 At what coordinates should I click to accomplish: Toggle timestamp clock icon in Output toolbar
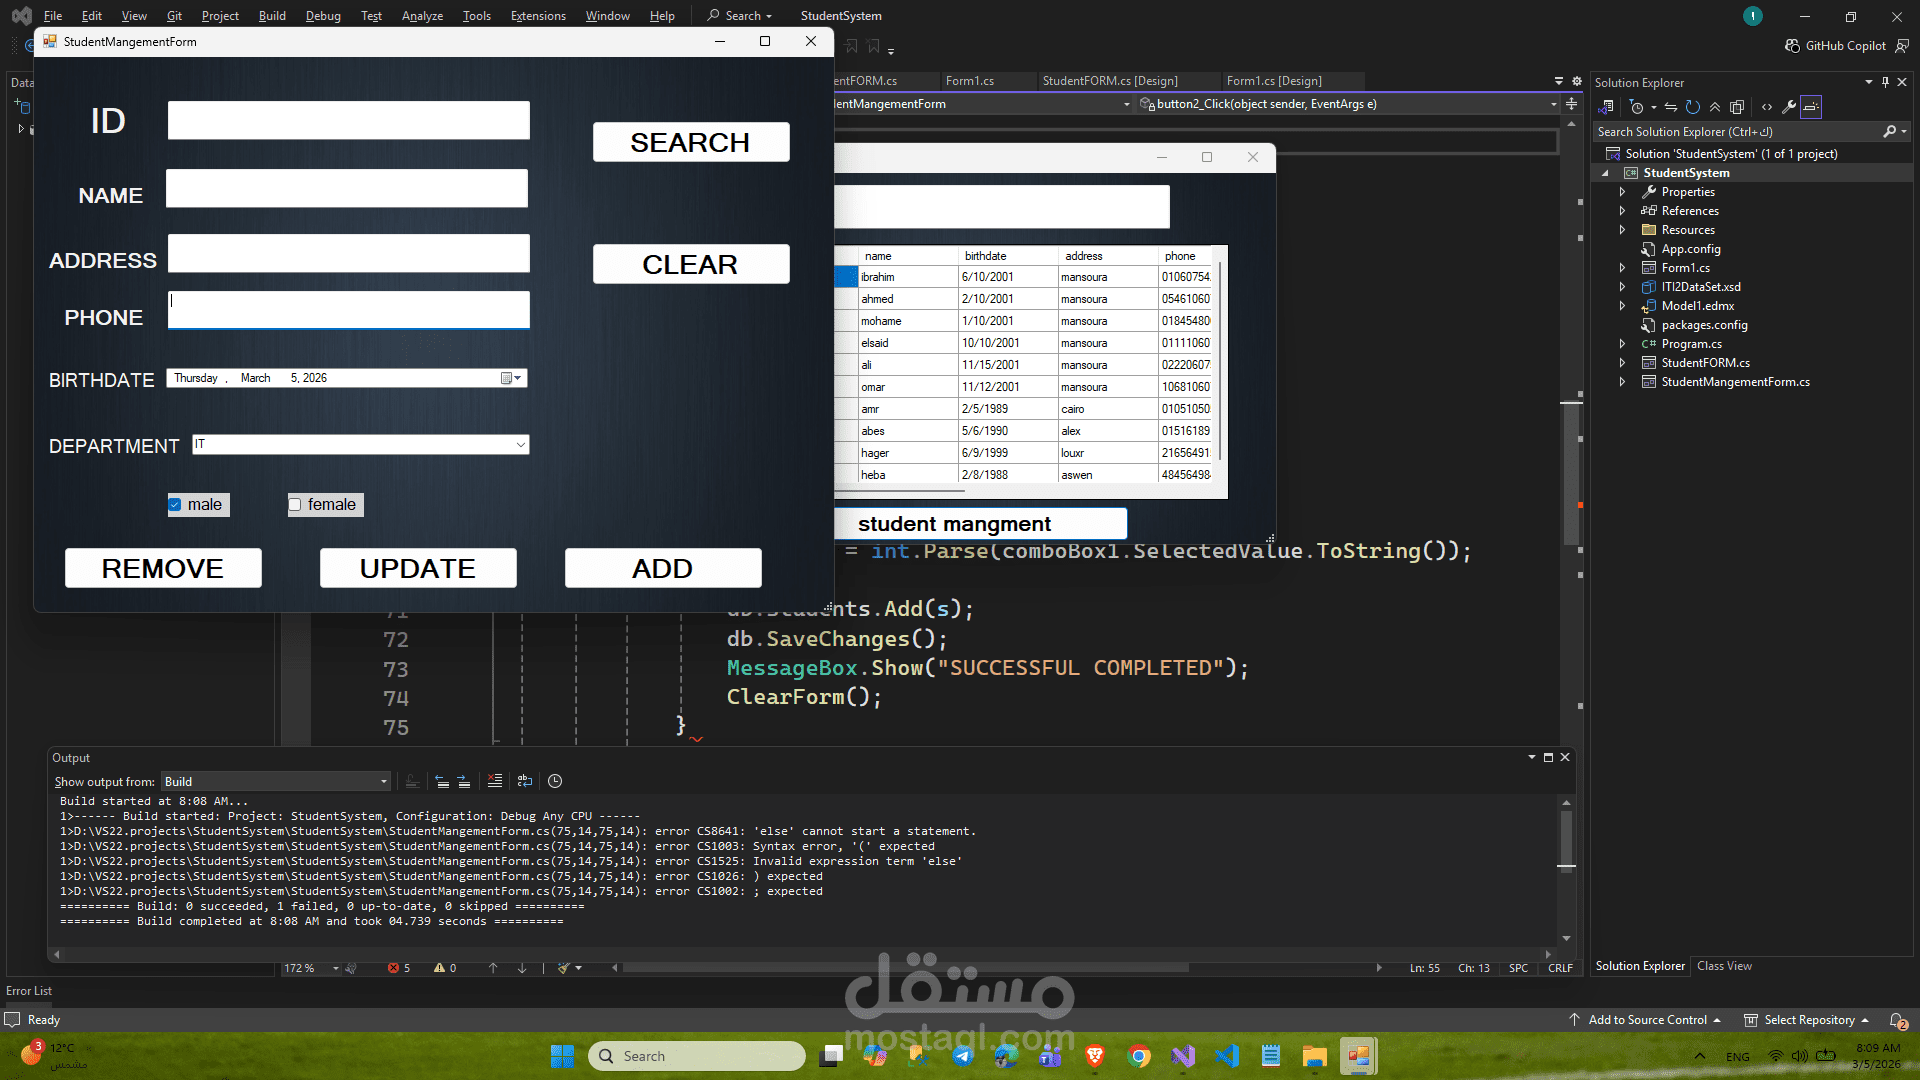point(555,781)
